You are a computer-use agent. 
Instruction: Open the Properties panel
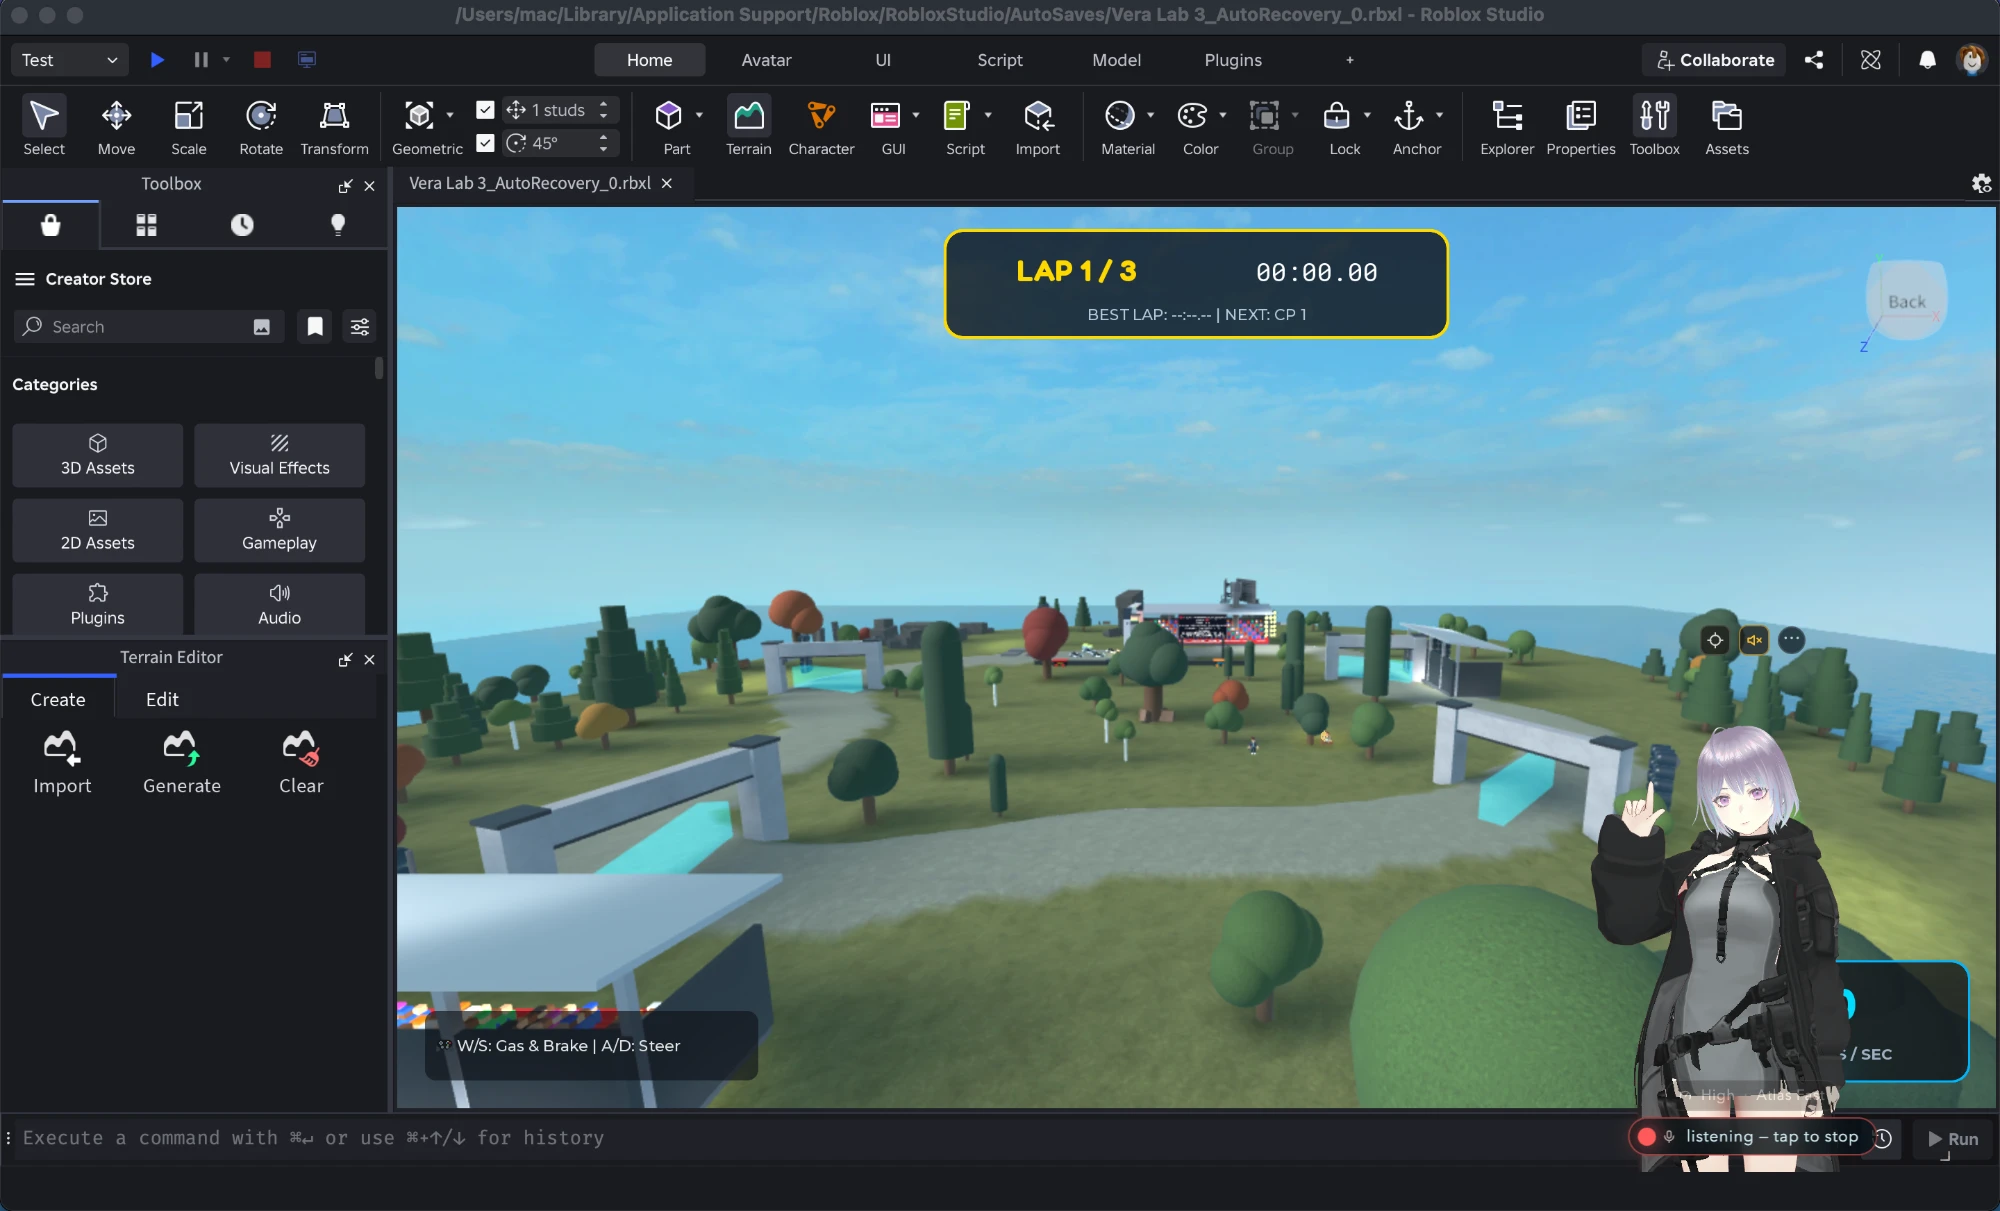click(x=1580, y=127)
